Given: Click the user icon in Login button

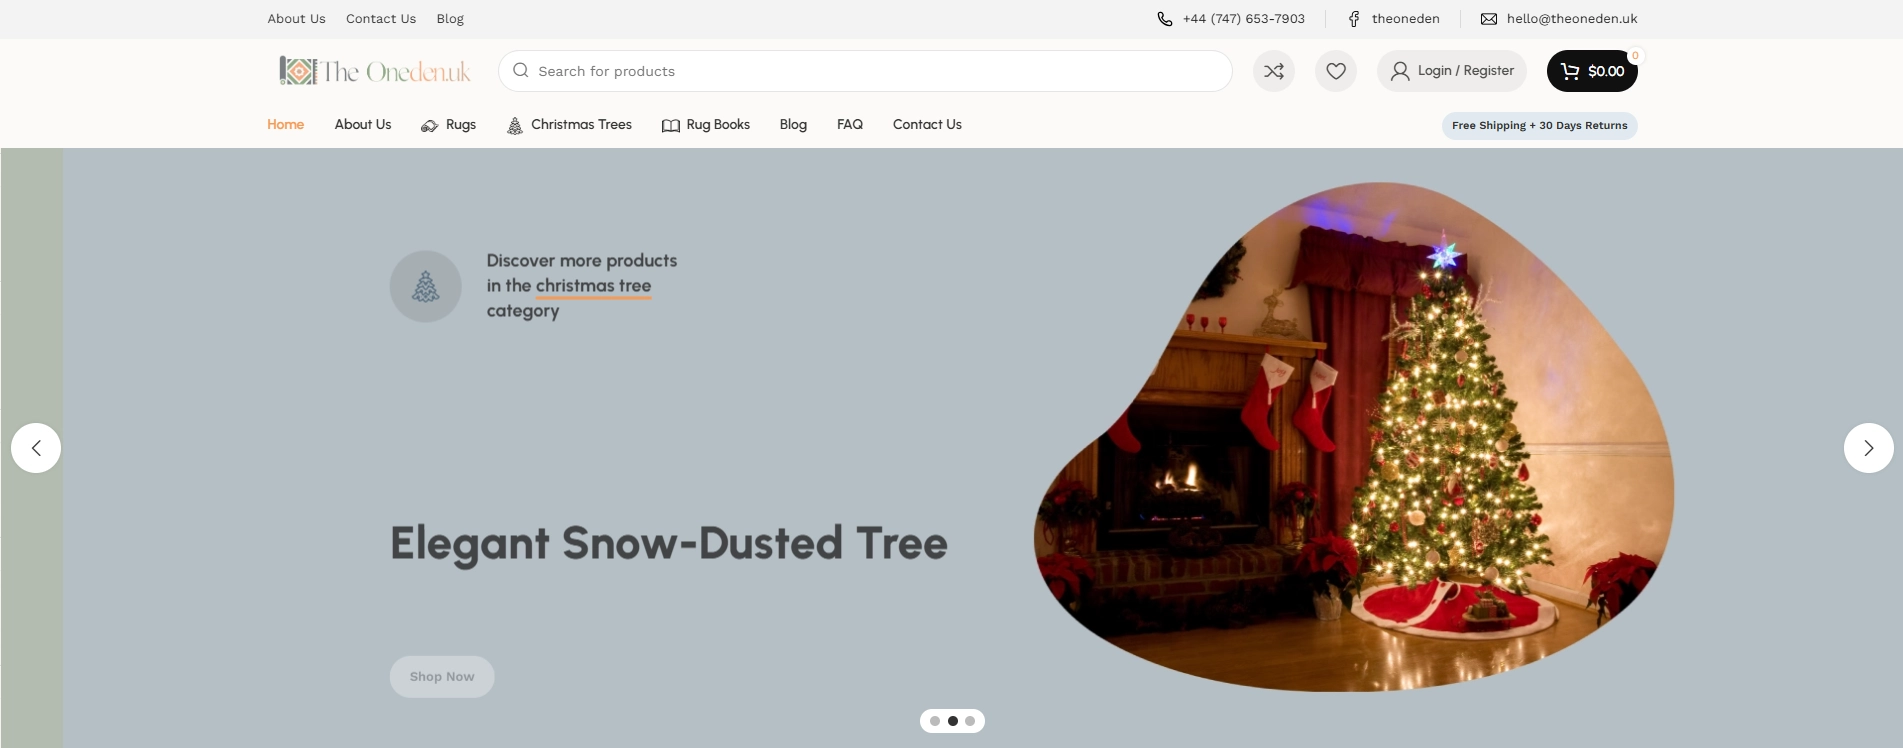Looking at the screenshot, I should click(1400, 71).
